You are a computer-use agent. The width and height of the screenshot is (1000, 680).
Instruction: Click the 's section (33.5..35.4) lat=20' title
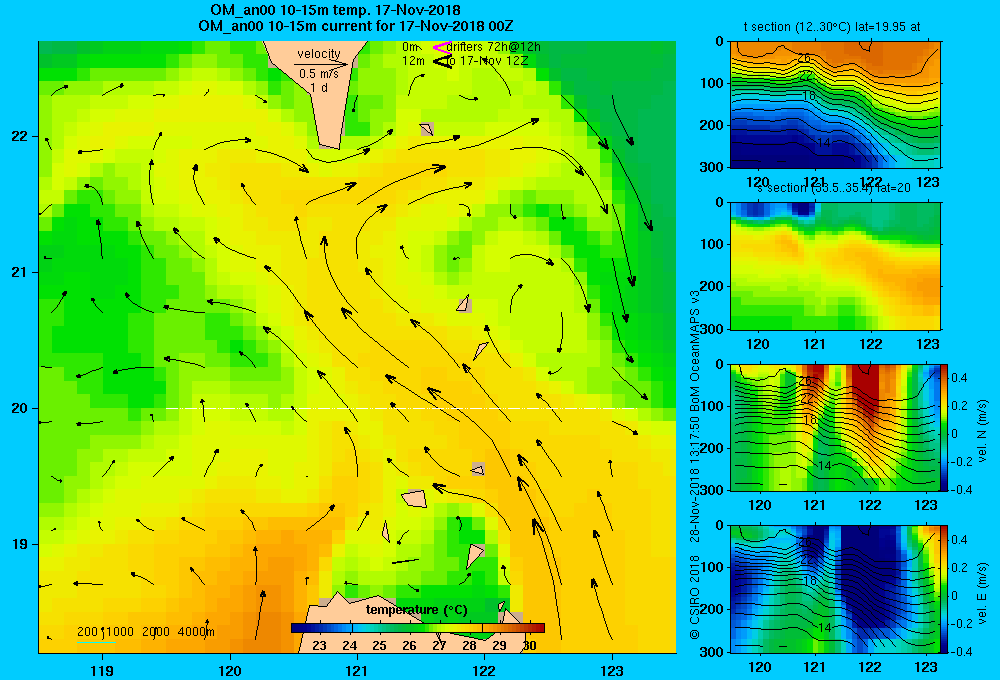click(x=834, y=188)
